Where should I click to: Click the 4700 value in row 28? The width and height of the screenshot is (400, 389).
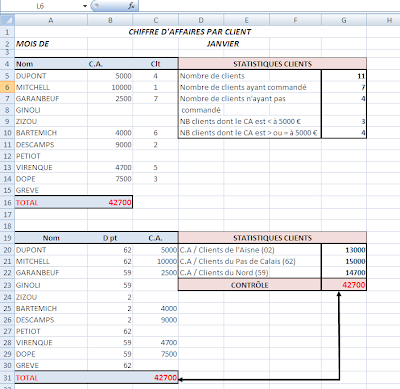coord(169,343)
